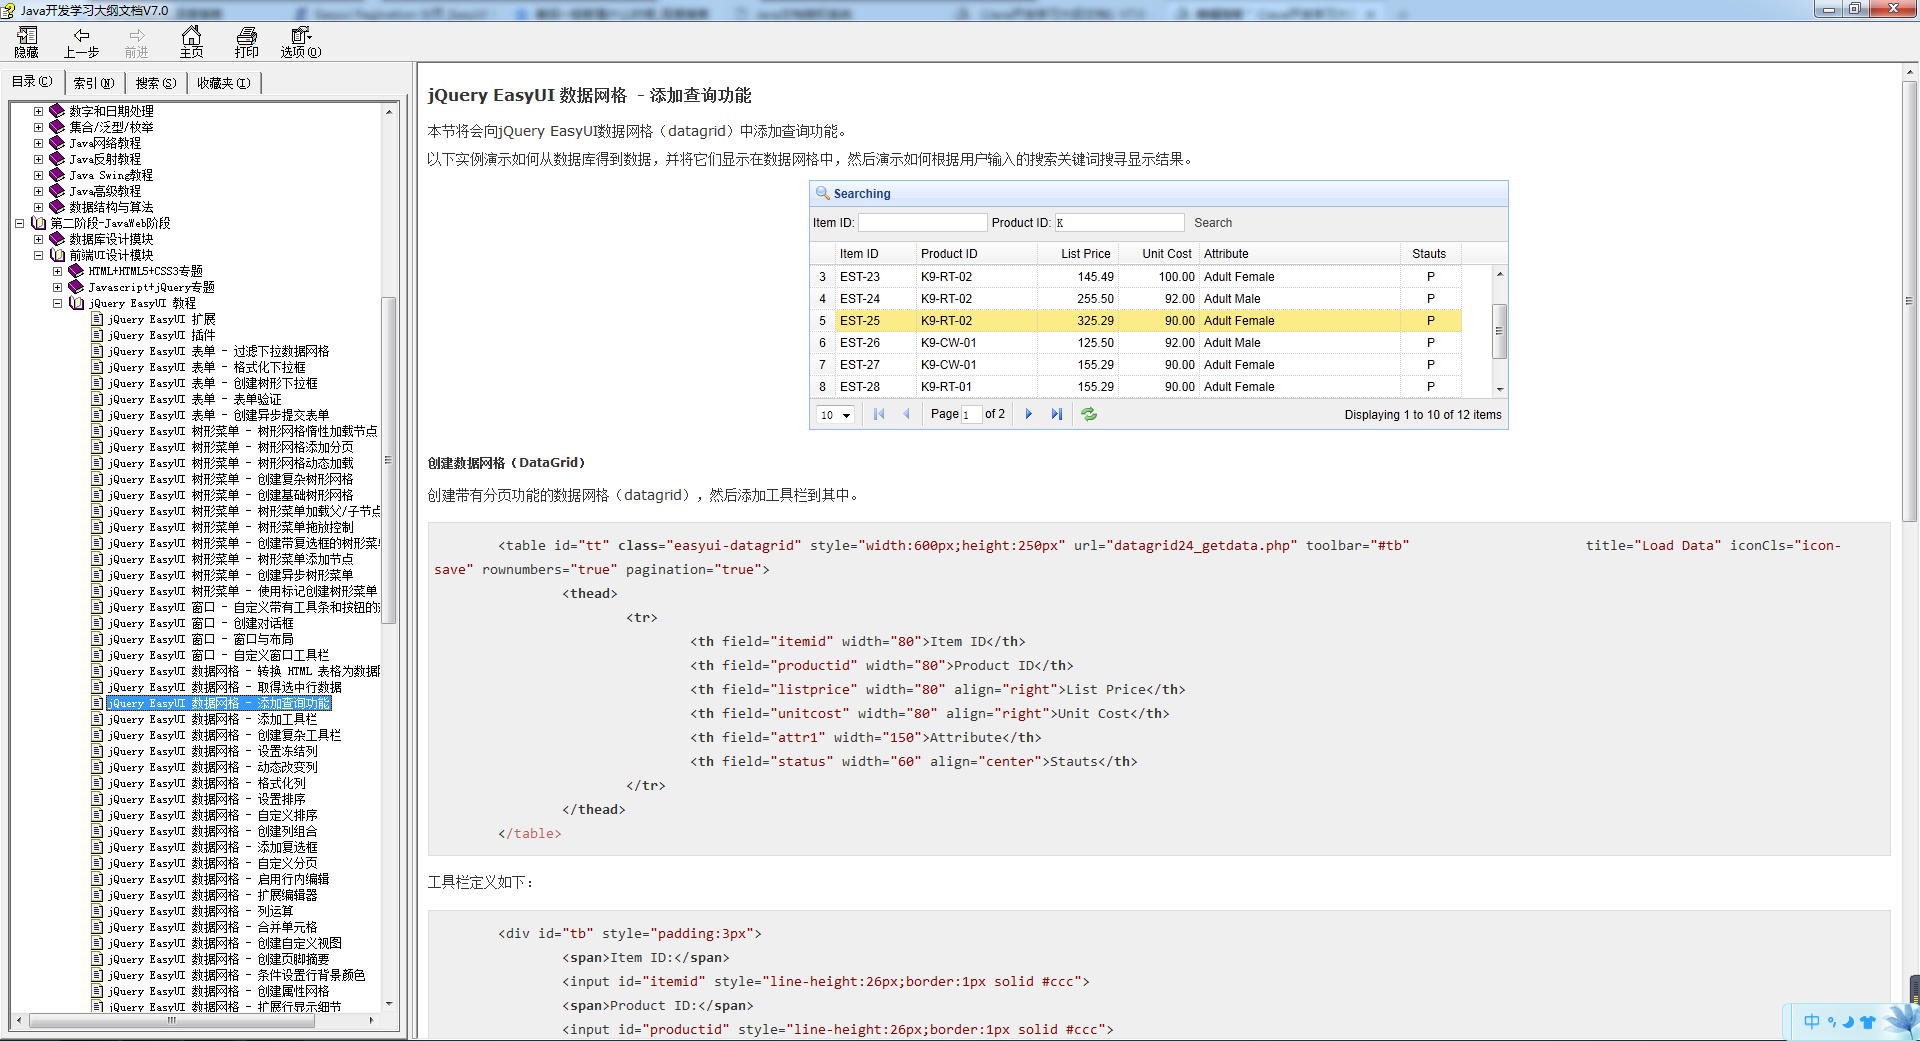The height and width of the screenshot is (1041, 1920).
Task: Expand the 集合/泛型/枚举 tree node
Action: pyautogui.click(x=38, y=127)
